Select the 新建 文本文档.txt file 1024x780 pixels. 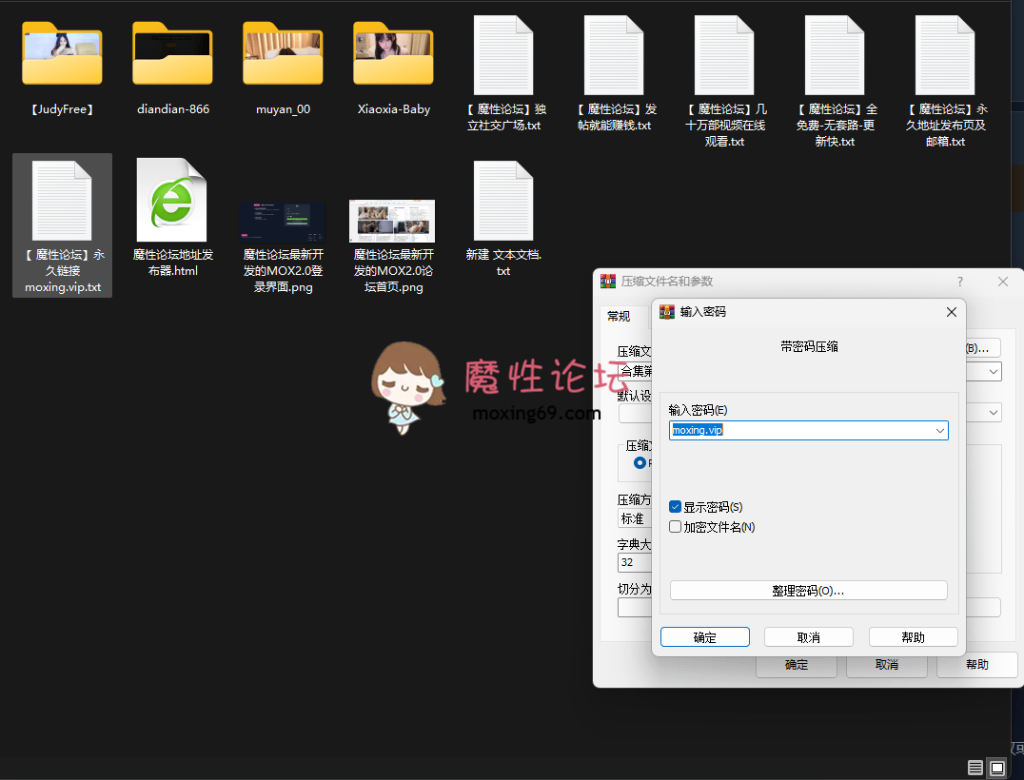pyautogui.click(x=502, y=200)
